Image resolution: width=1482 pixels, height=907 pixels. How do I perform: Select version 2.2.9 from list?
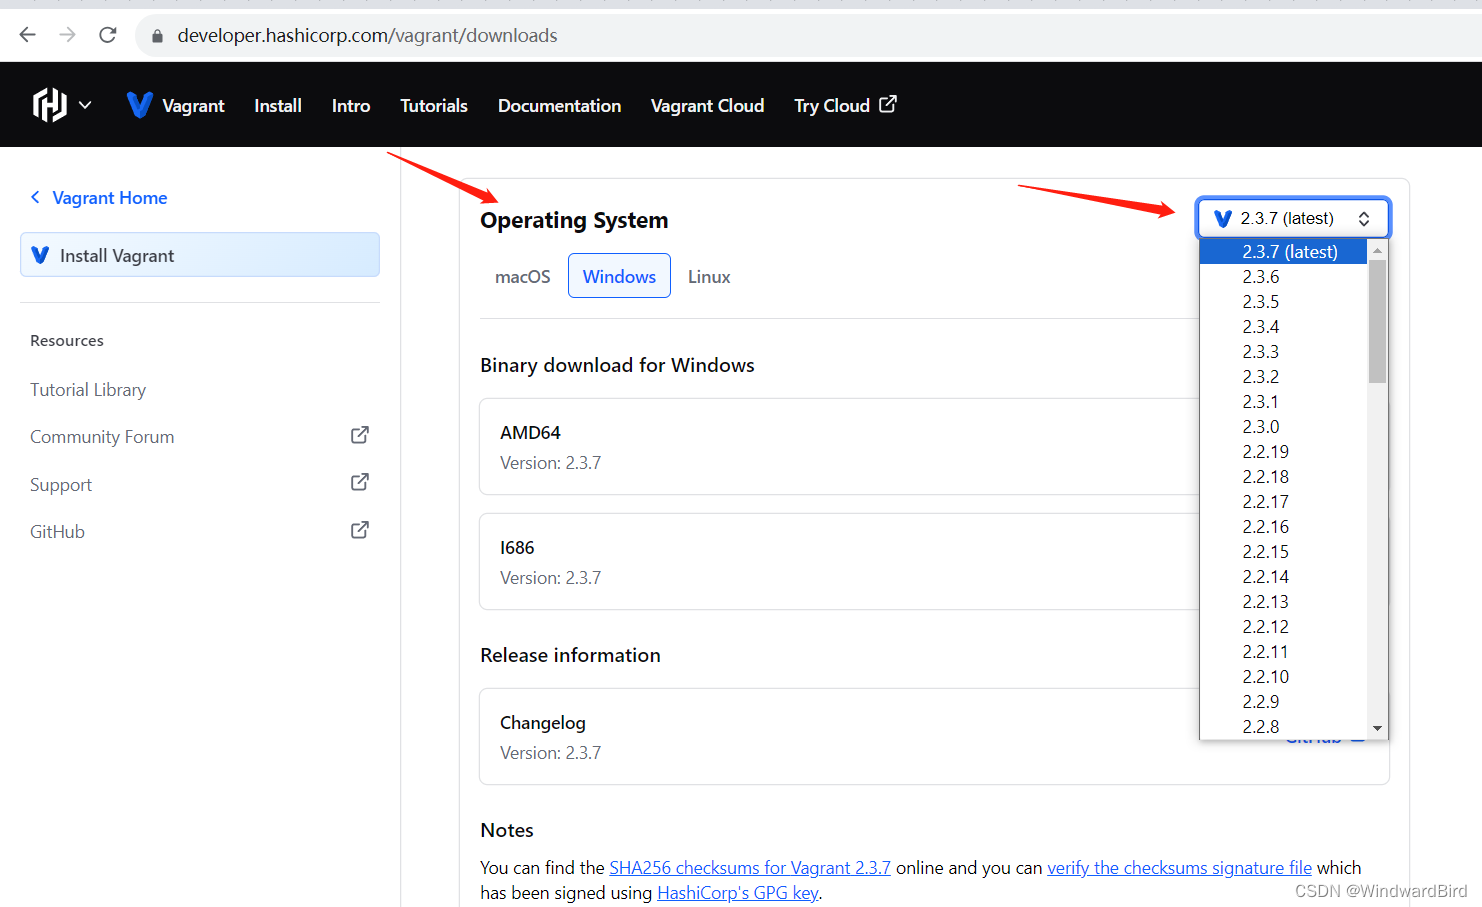(x=1283, y=702)
